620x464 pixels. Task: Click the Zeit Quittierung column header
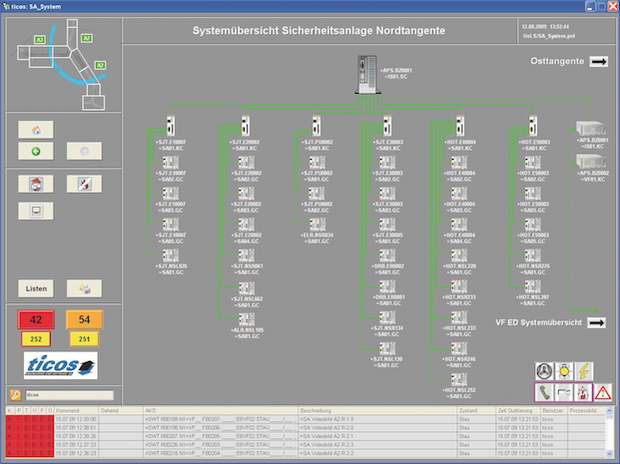(x=518, y=411)
